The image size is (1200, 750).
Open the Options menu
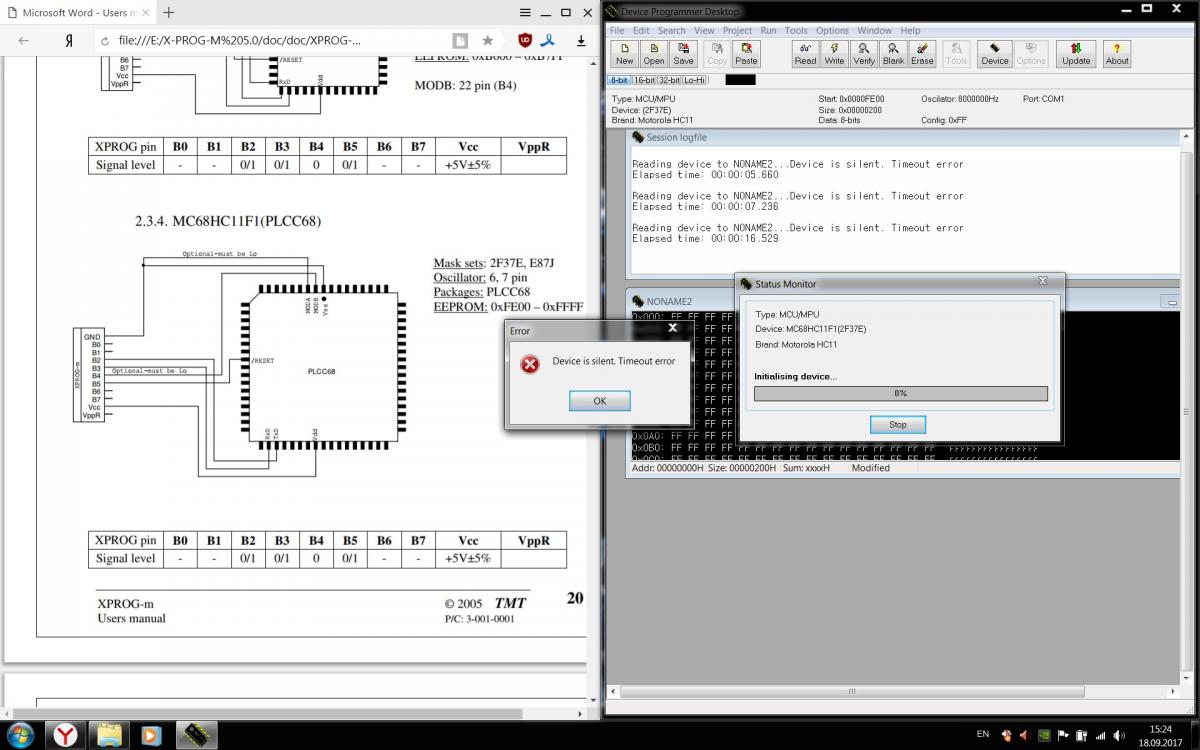[832, 31]
